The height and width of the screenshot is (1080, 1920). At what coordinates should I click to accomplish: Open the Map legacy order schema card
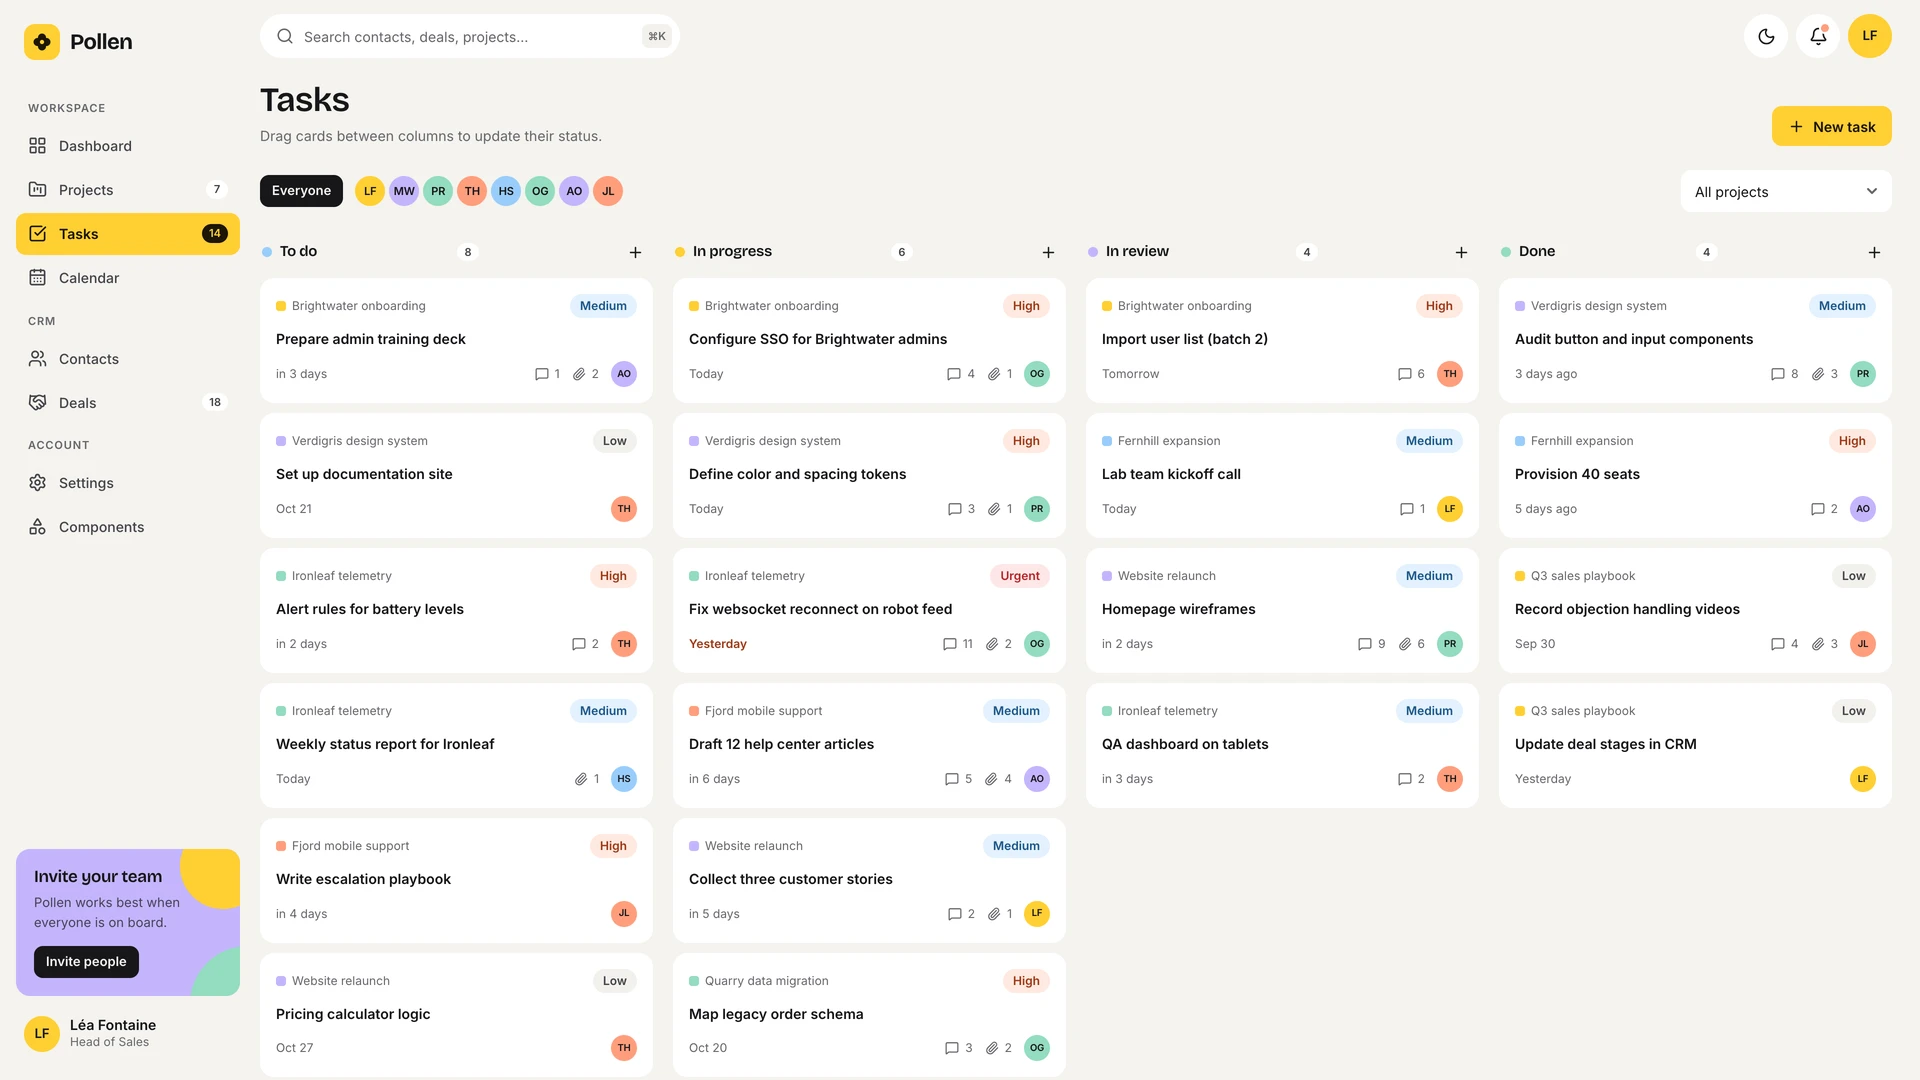[x=869, y=1015]
